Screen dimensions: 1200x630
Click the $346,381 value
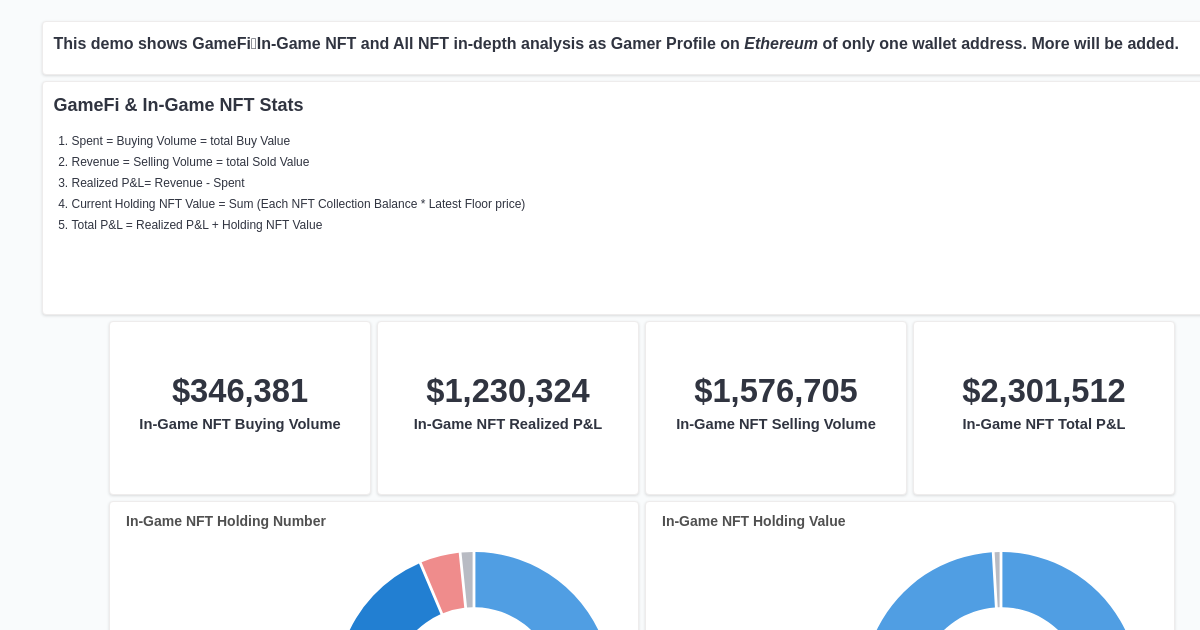[240, 391]
